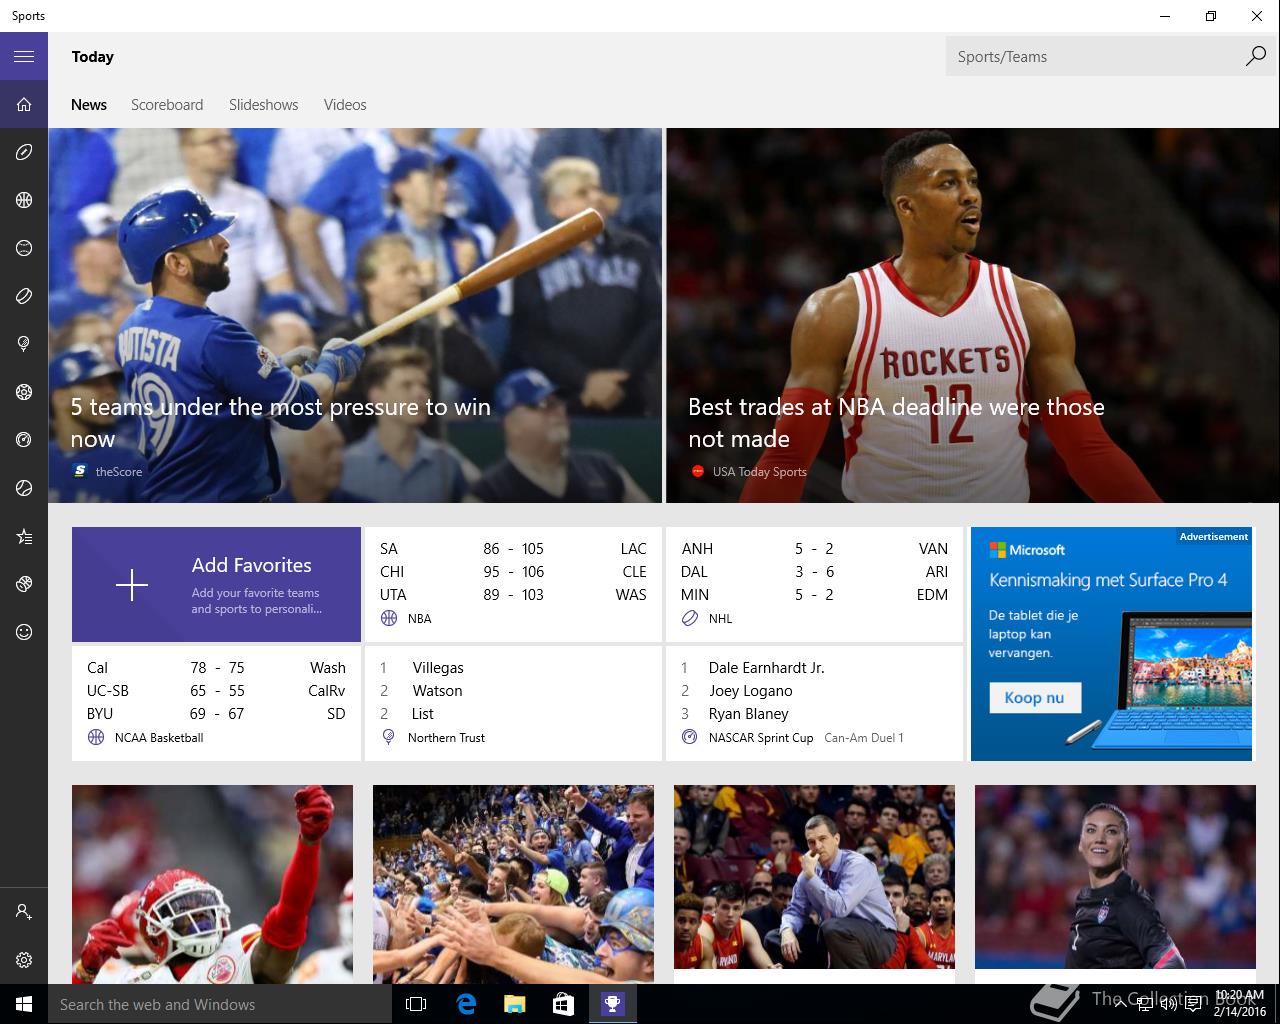Click the sign-in person icon
The height and width of the screenshot is (1024, 1280).
[24, 912]
